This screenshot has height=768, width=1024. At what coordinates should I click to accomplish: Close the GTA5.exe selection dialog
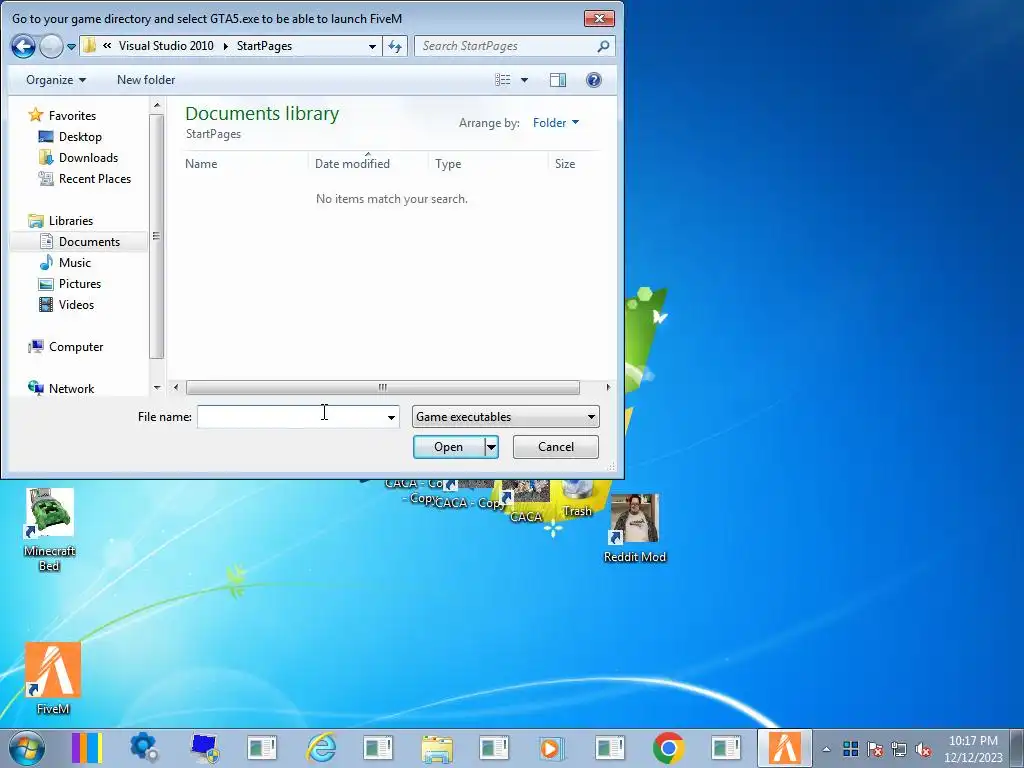pos(599,18)
